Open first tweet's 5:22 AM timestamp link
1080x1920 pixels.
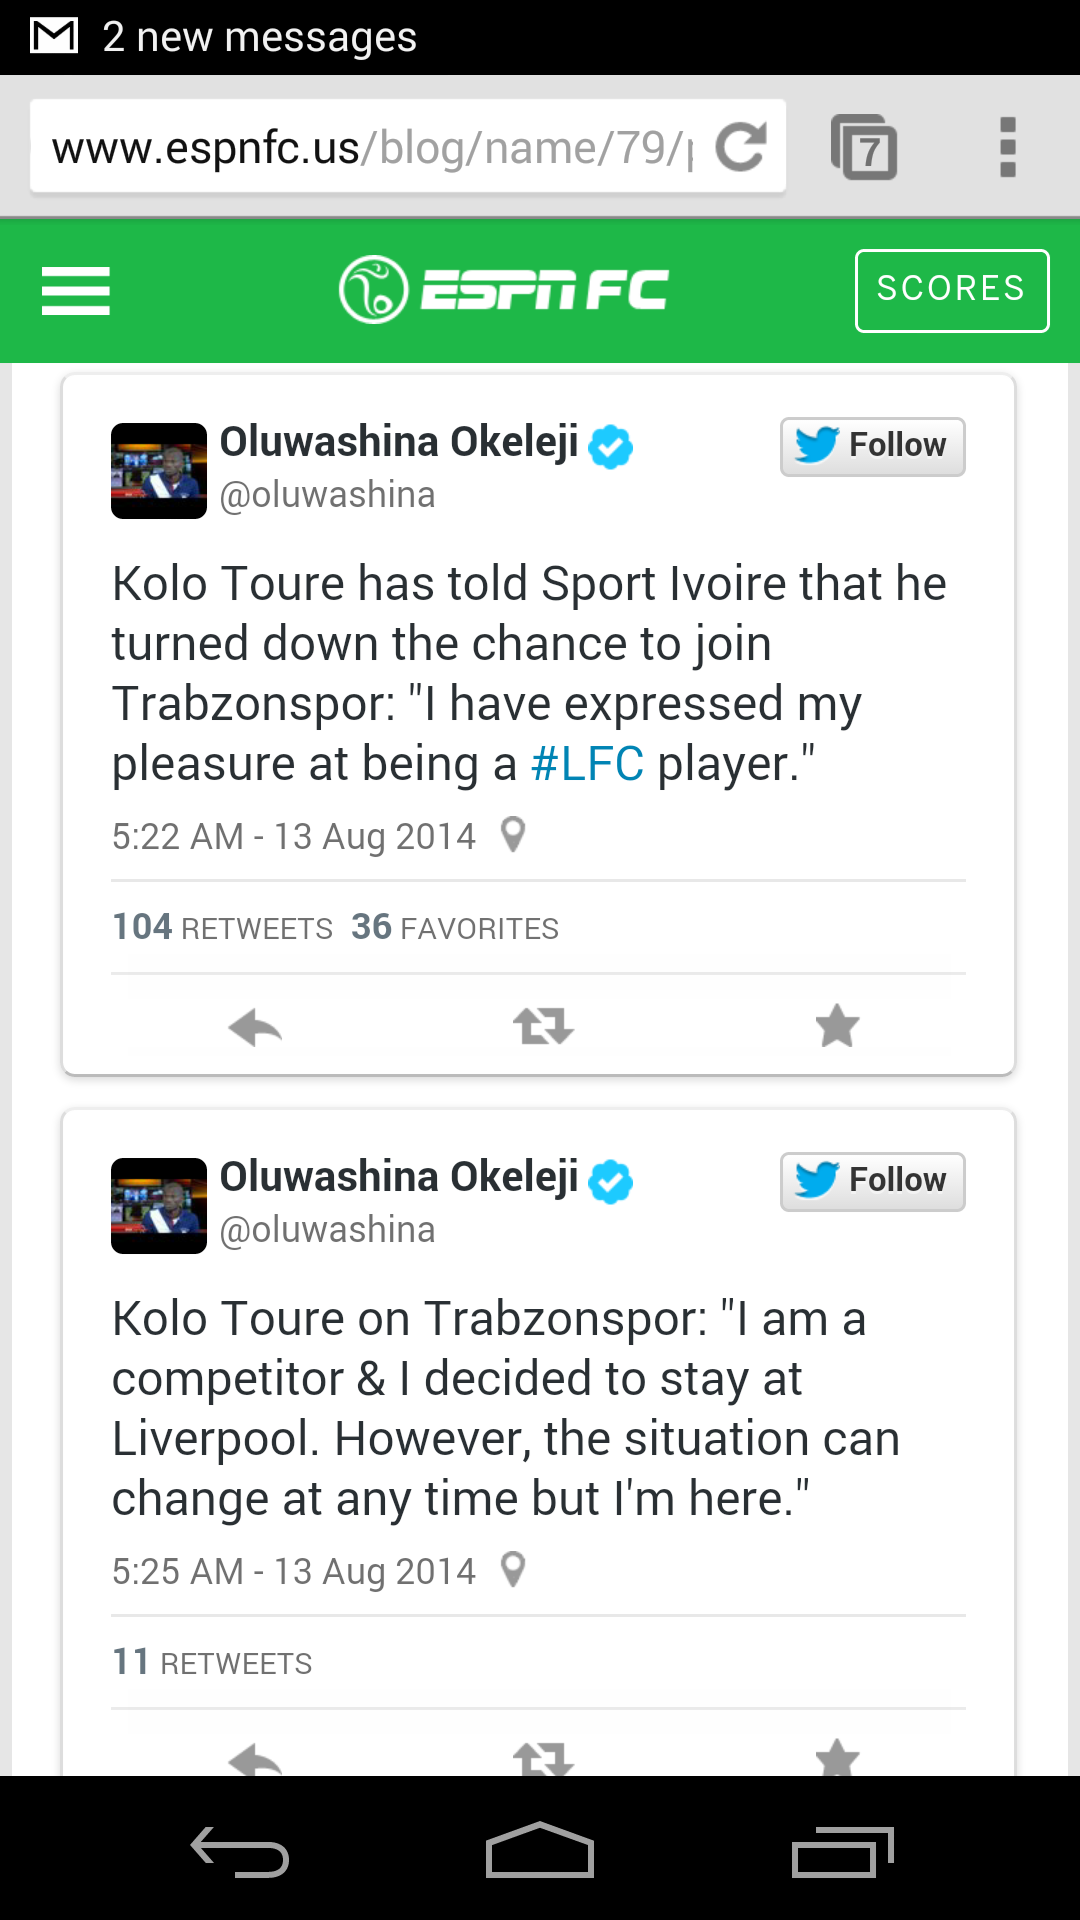point(294,836)
